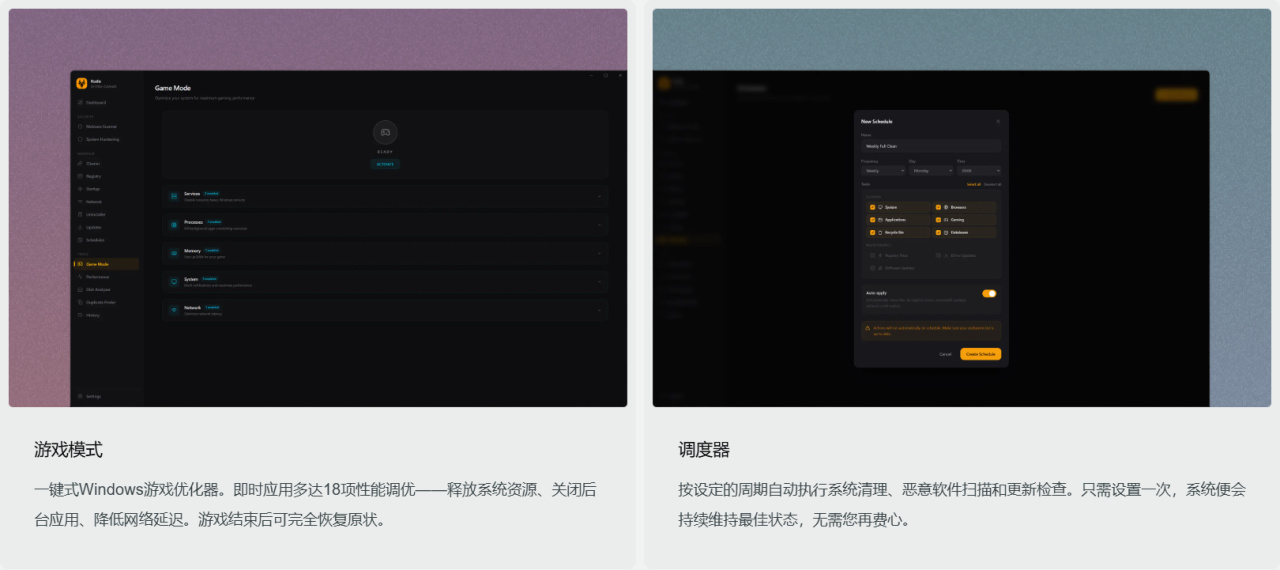This screenshot has width=1280, height=570.
Task: Click the System row icon in Game Mode
Action: click(173, 282)
